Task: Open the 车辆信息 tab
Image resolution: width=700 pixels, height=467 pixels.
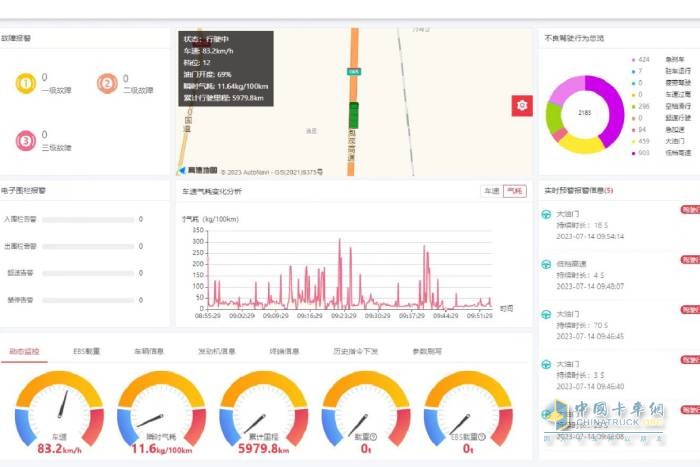Action: point(149,351)
